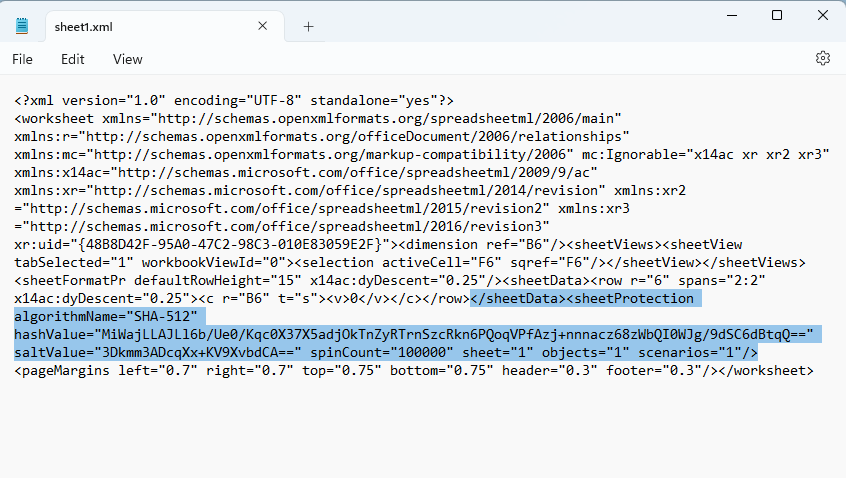Maximize the Notepad window

pyautogui.click(x=776, y=15)
